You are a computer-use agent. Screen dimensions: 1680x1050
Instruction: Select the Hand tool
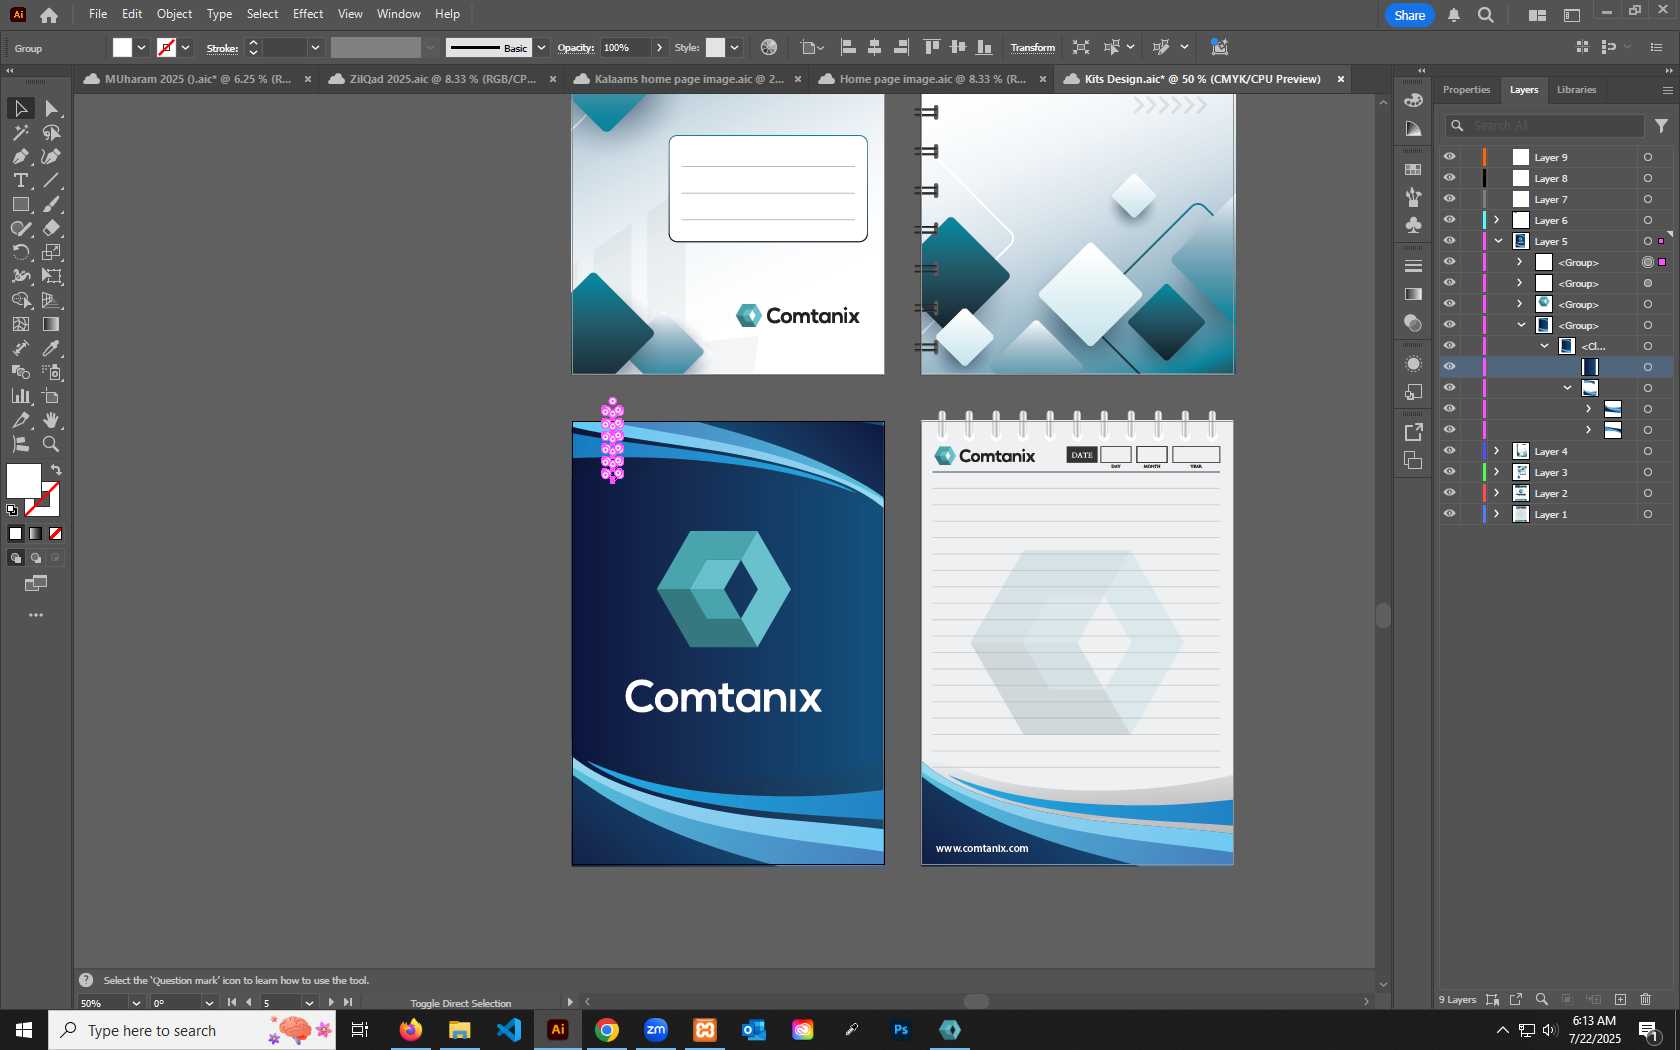click(52, 420)
